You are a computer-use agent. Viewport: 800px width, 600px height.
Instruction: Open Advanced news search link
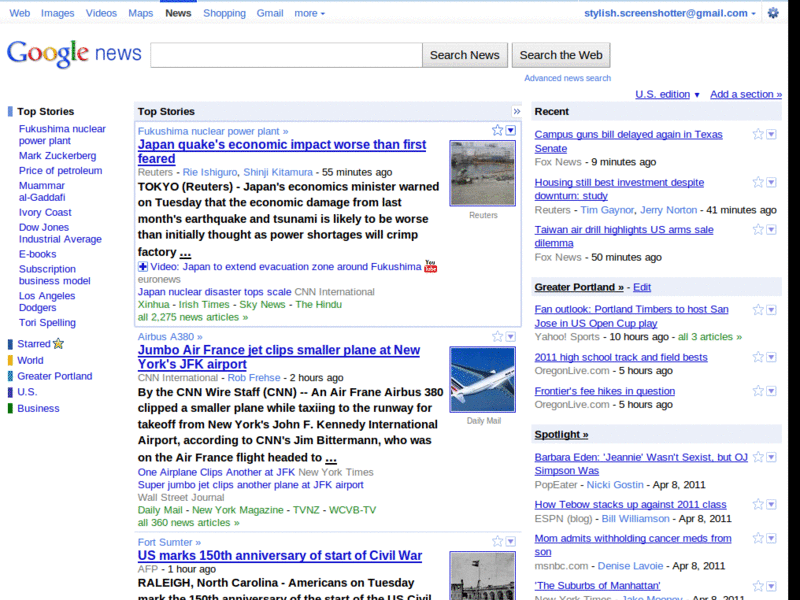tap(567, 78)
